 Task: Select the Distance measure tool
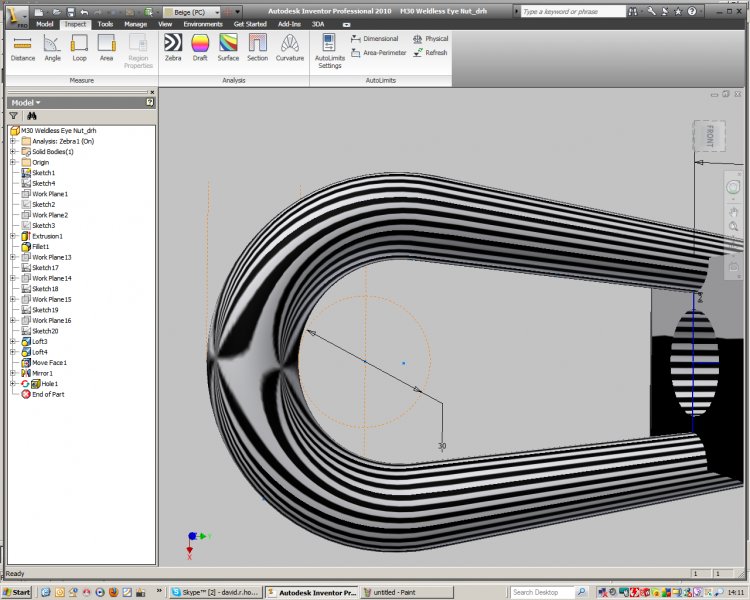click(22, 47)
